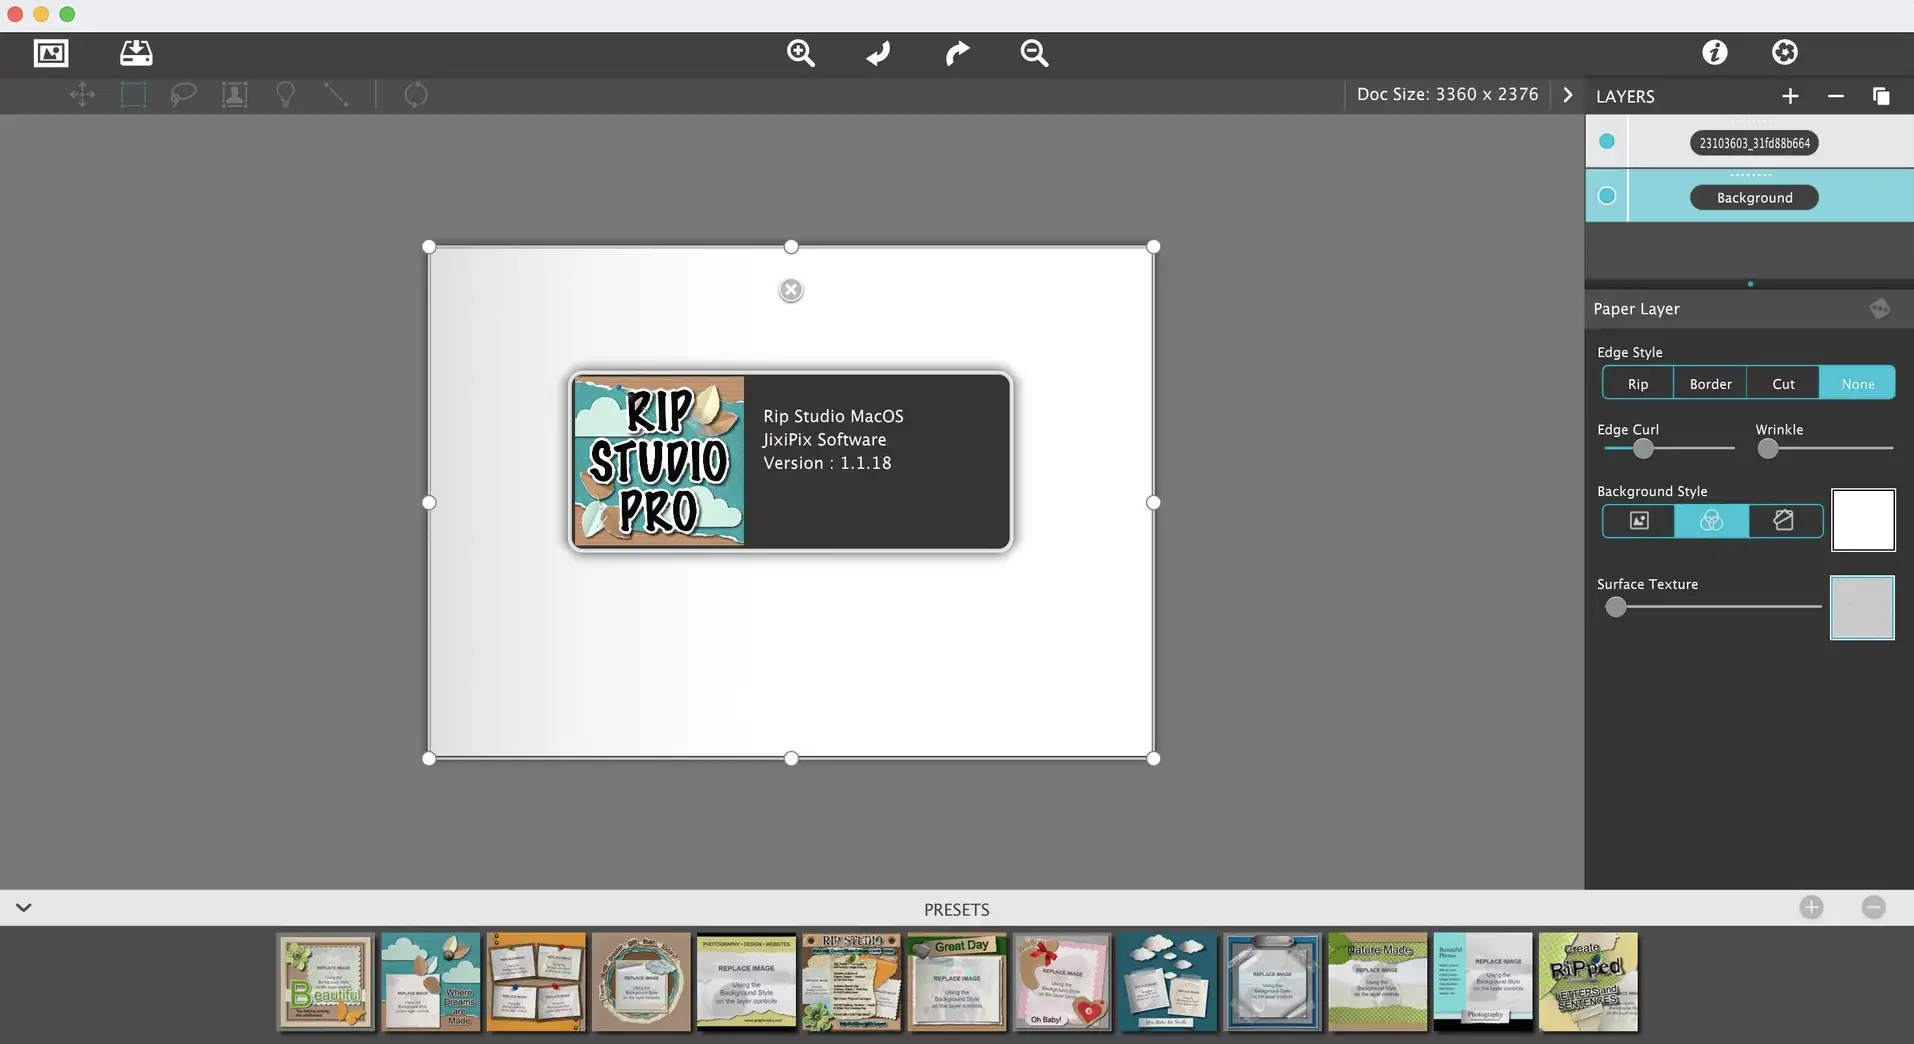Click the Zoom In magnifier icon
The height and width of the screenshot is (1044, 1914).
tap(801, 53)
